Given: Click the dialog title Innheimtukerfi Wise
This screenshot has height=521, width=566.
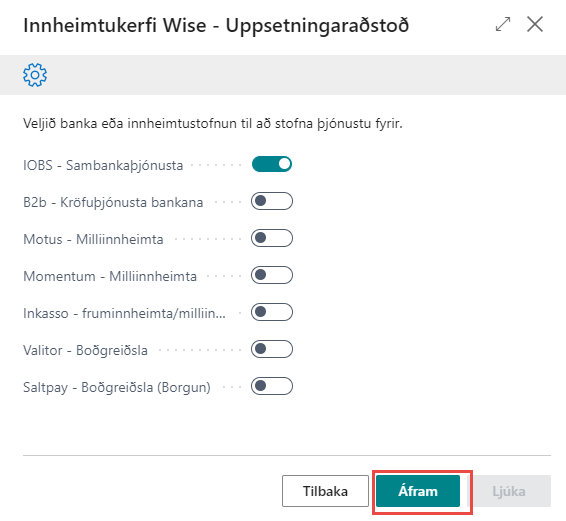Looking at the screenshot, I should [x=115, y=25].
